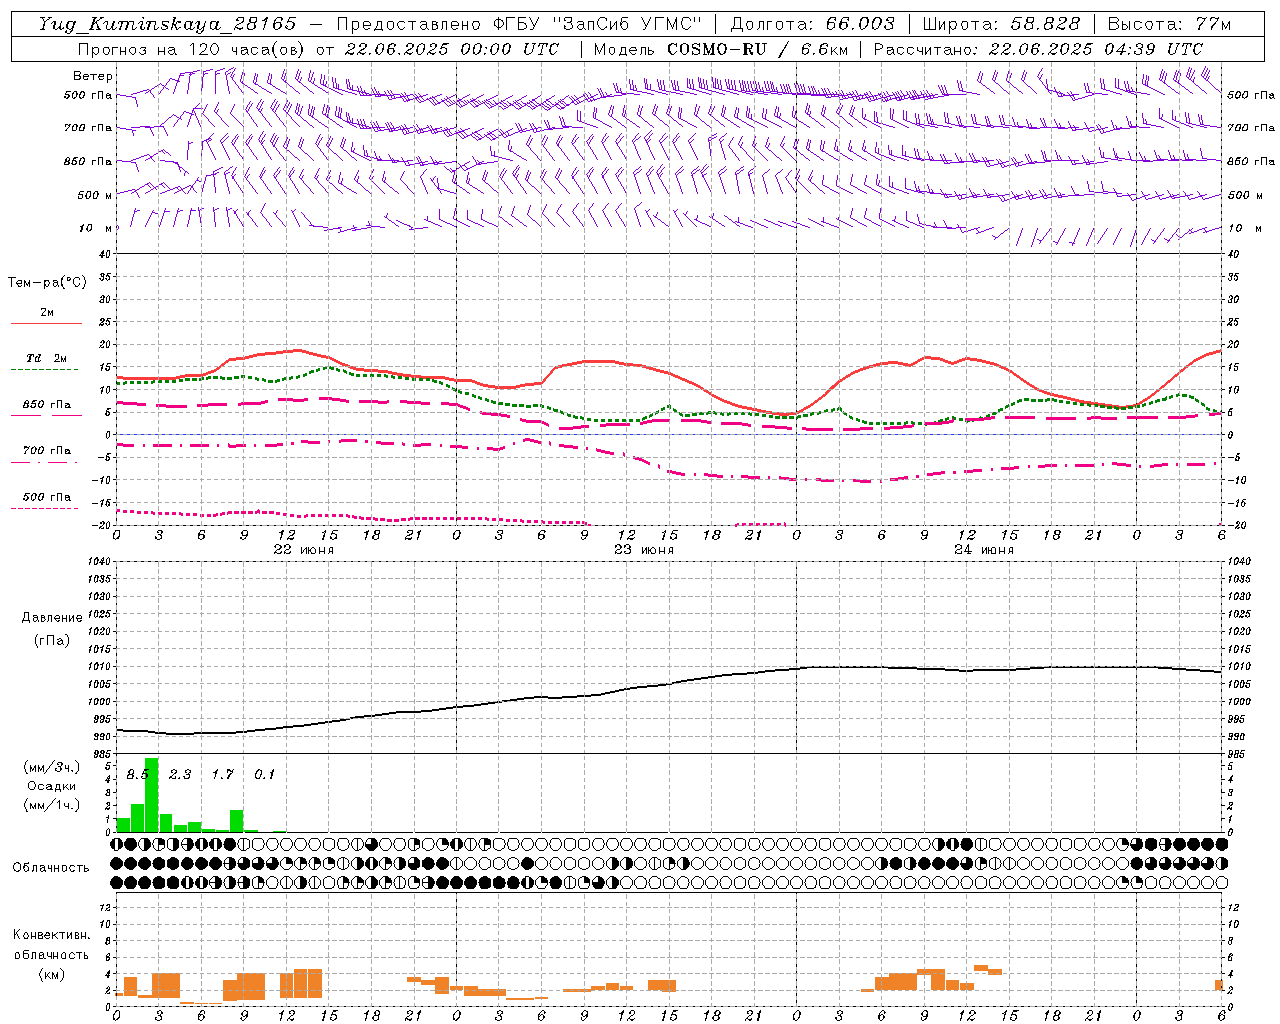Screen dimensions: 1280x1024
Task: Click the 24 июня date marker
Action: (x=984, y=550)
